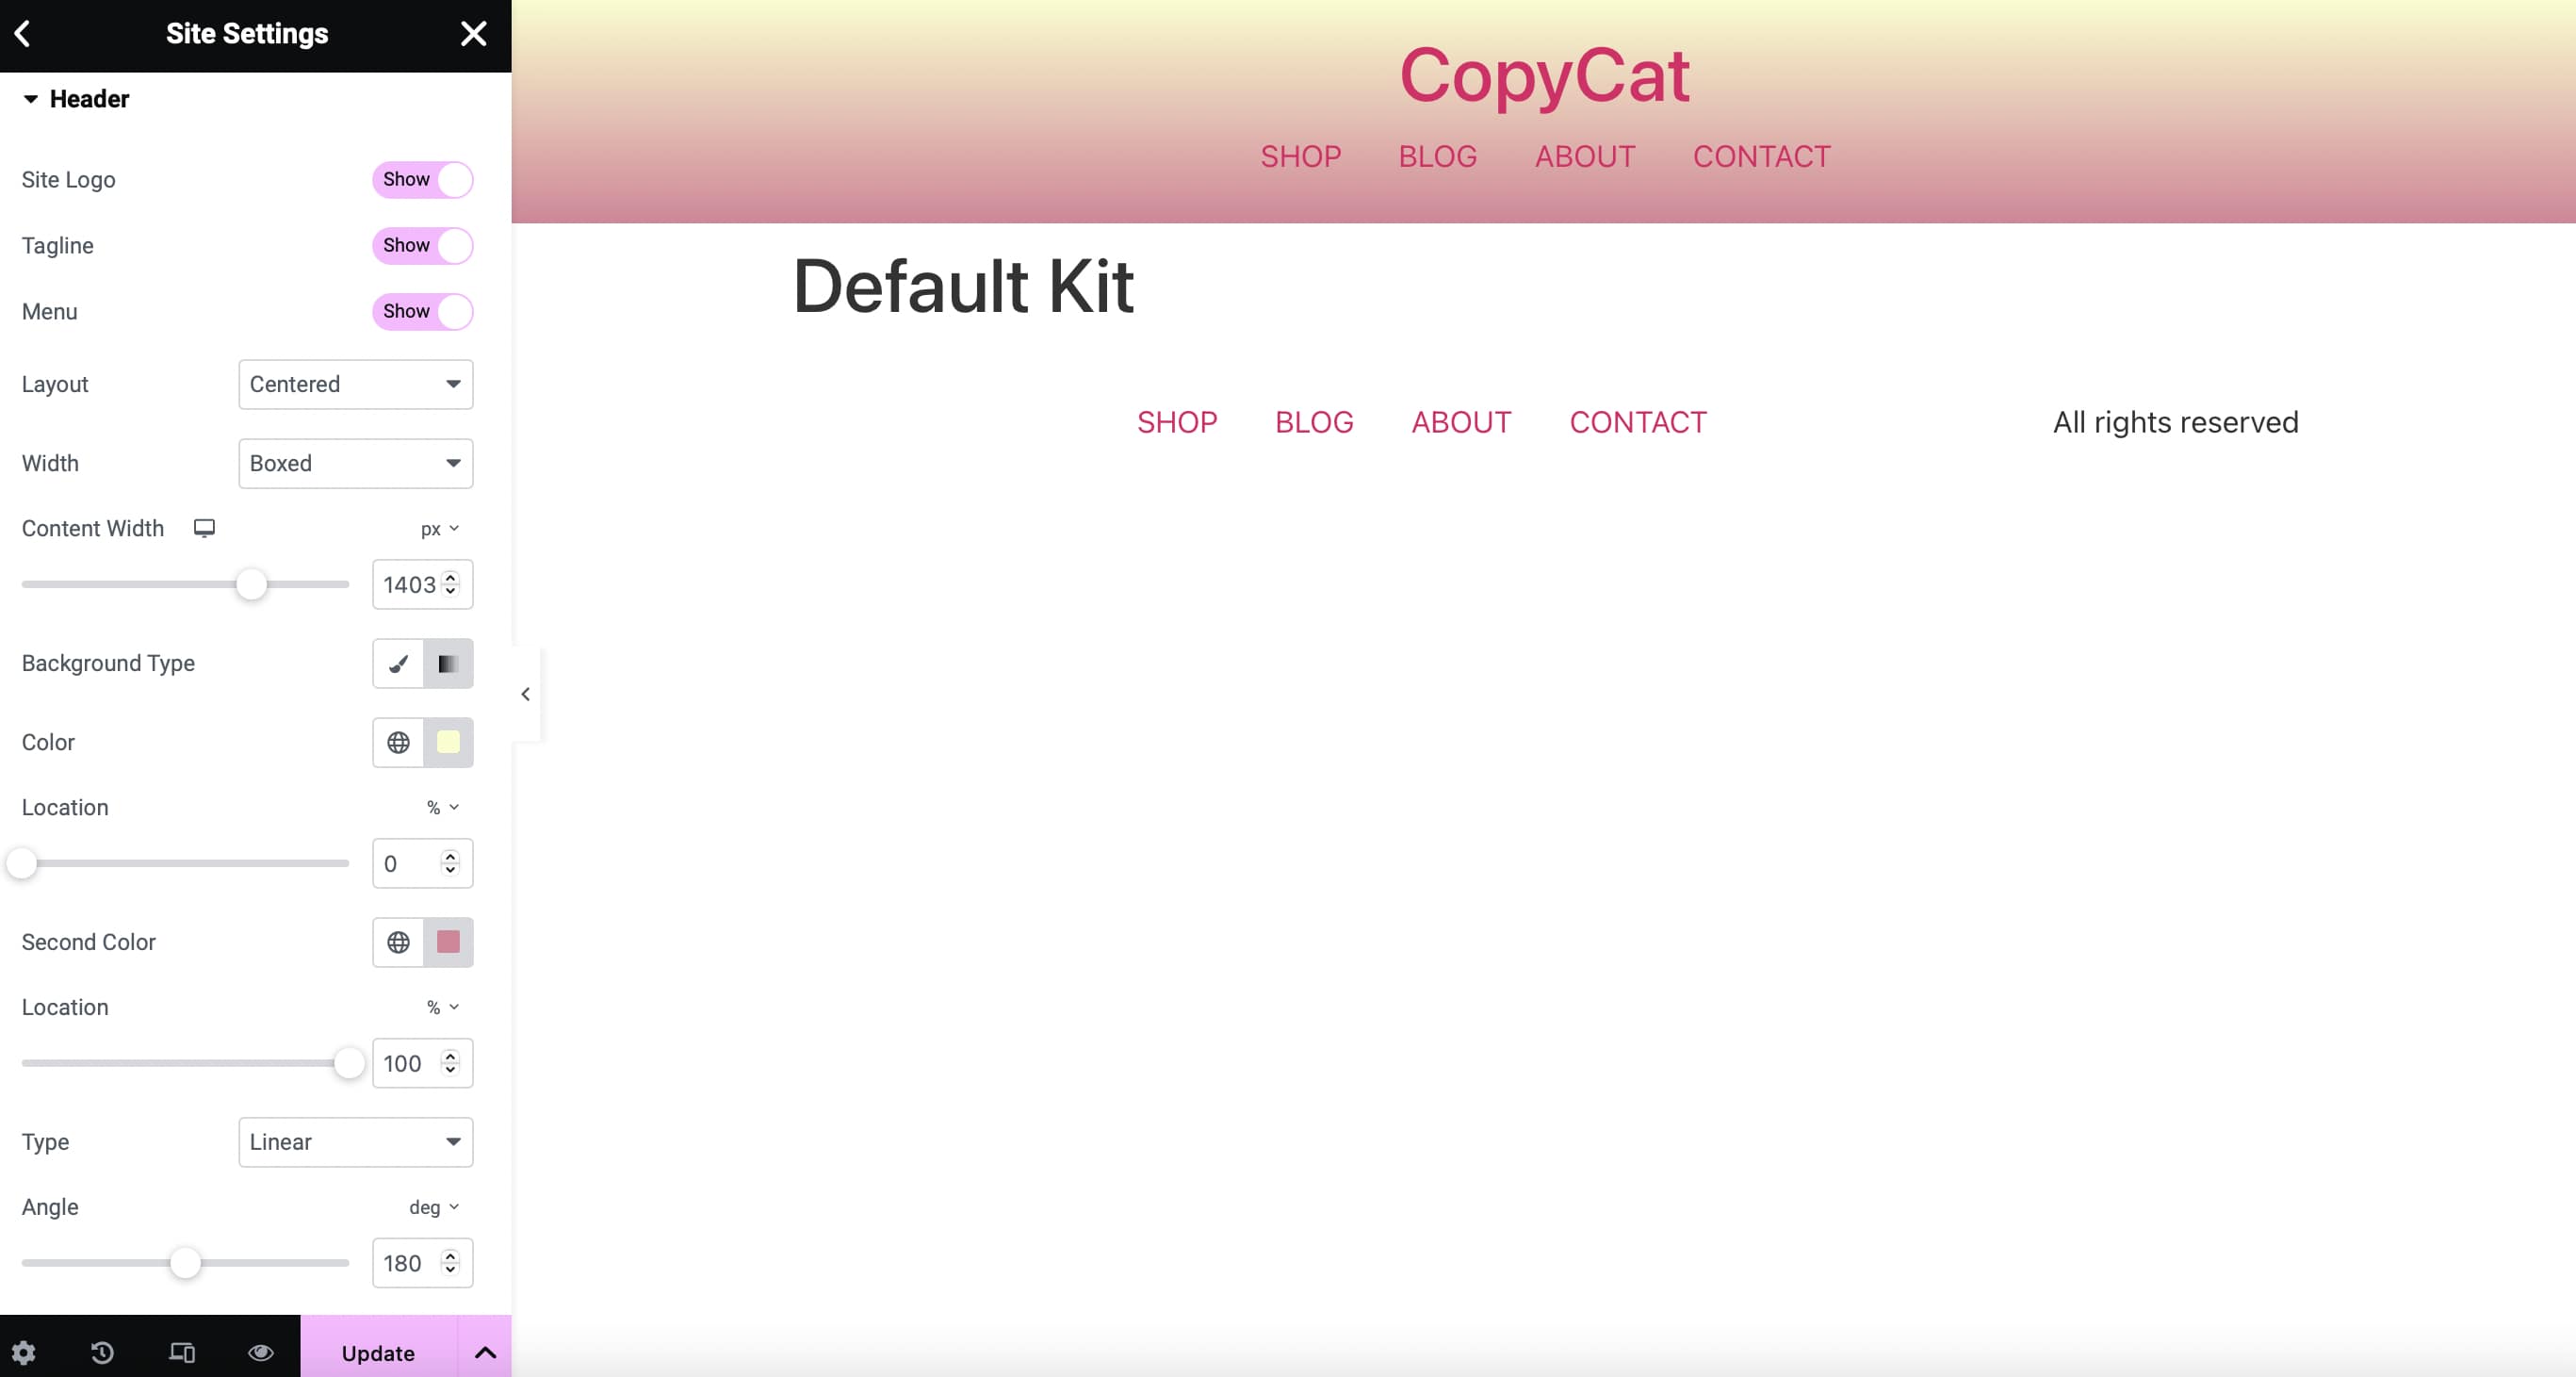Open the revision history icon
Image resolution: width=2576 pixels, height=1377 pixels.
pyautogui.click(x=103, y=1353)
